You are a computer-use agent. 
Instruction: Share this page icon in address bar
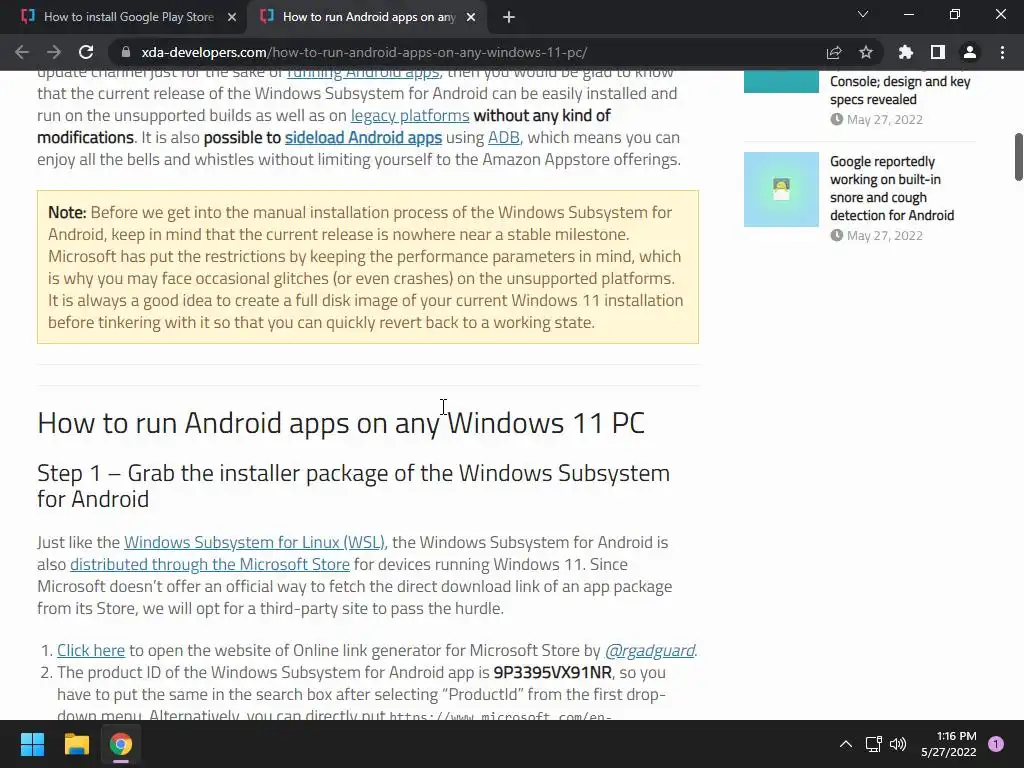tap(834, 52)
